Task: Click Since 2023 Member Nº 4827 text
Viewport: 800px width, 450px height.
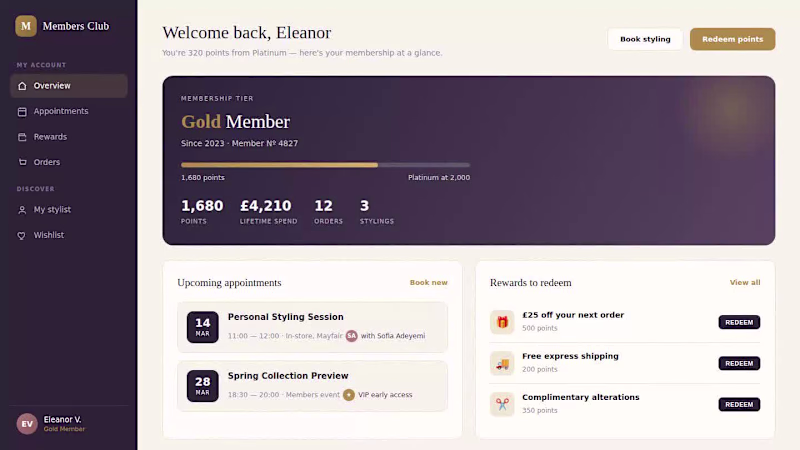Action: [x=239, y=143]
